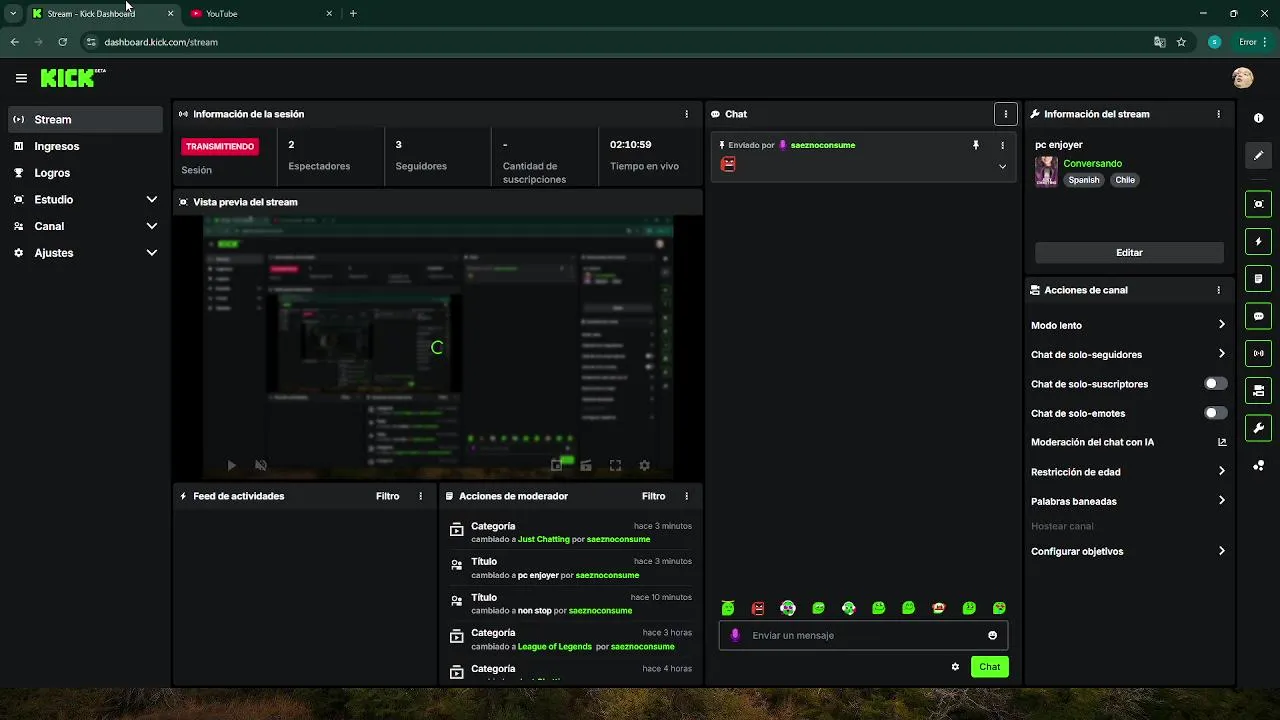
Task: Click the Just Chatting link in moderator actions
Action: point(543,539)
